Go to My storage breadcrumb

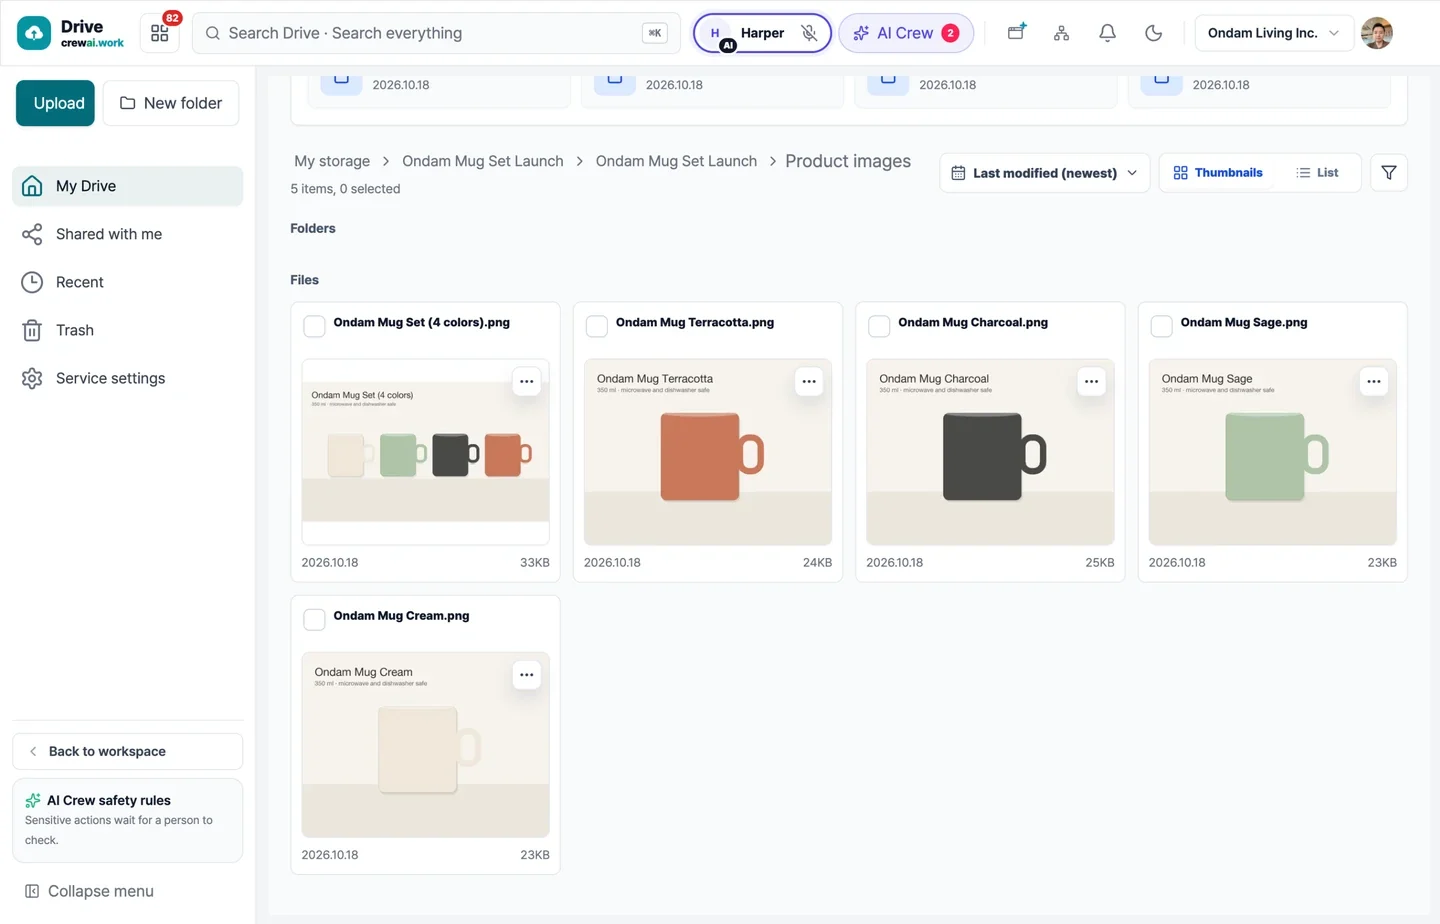click(332, 161)
